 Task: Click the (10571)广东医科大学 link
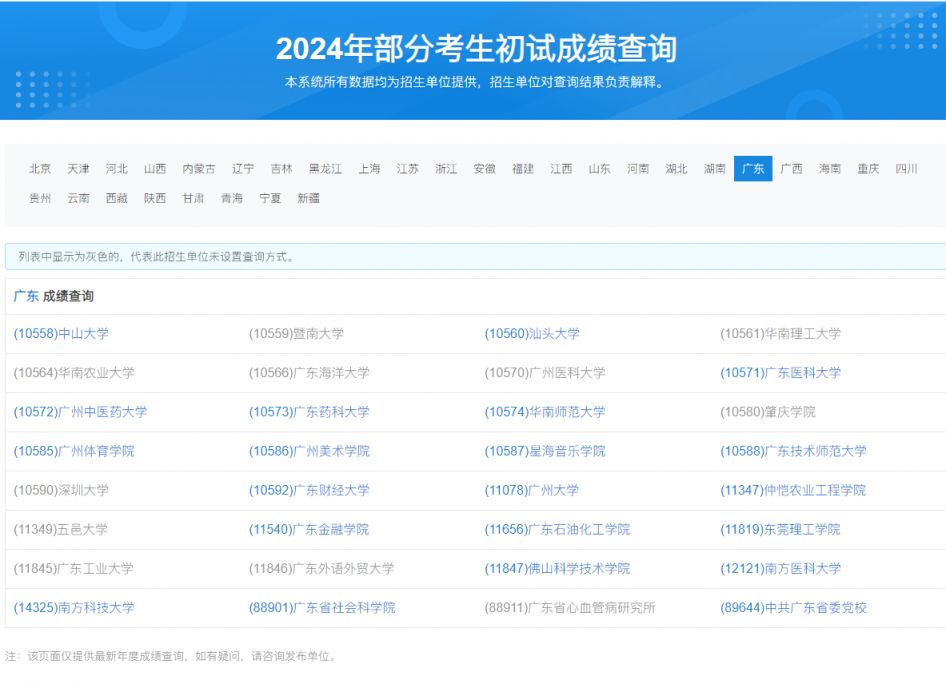(x=781, y=373)
